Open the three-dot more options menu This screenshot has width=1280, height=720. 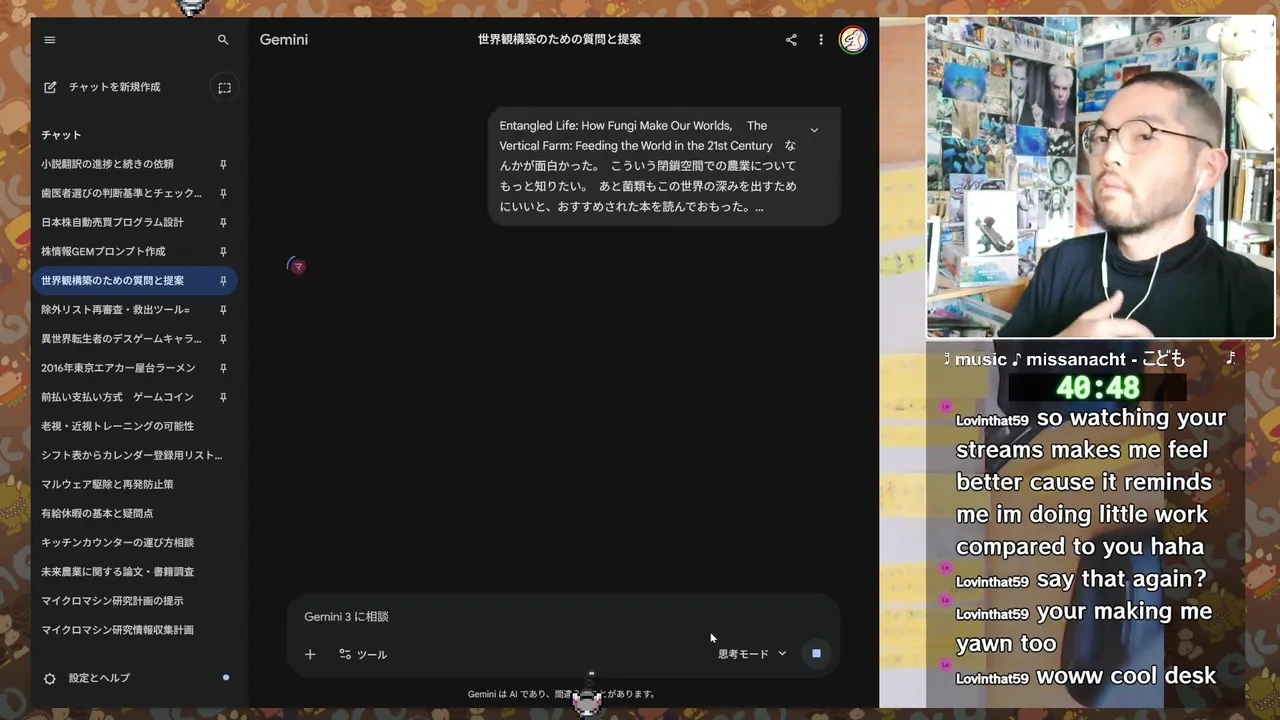[x=821, y=40]
